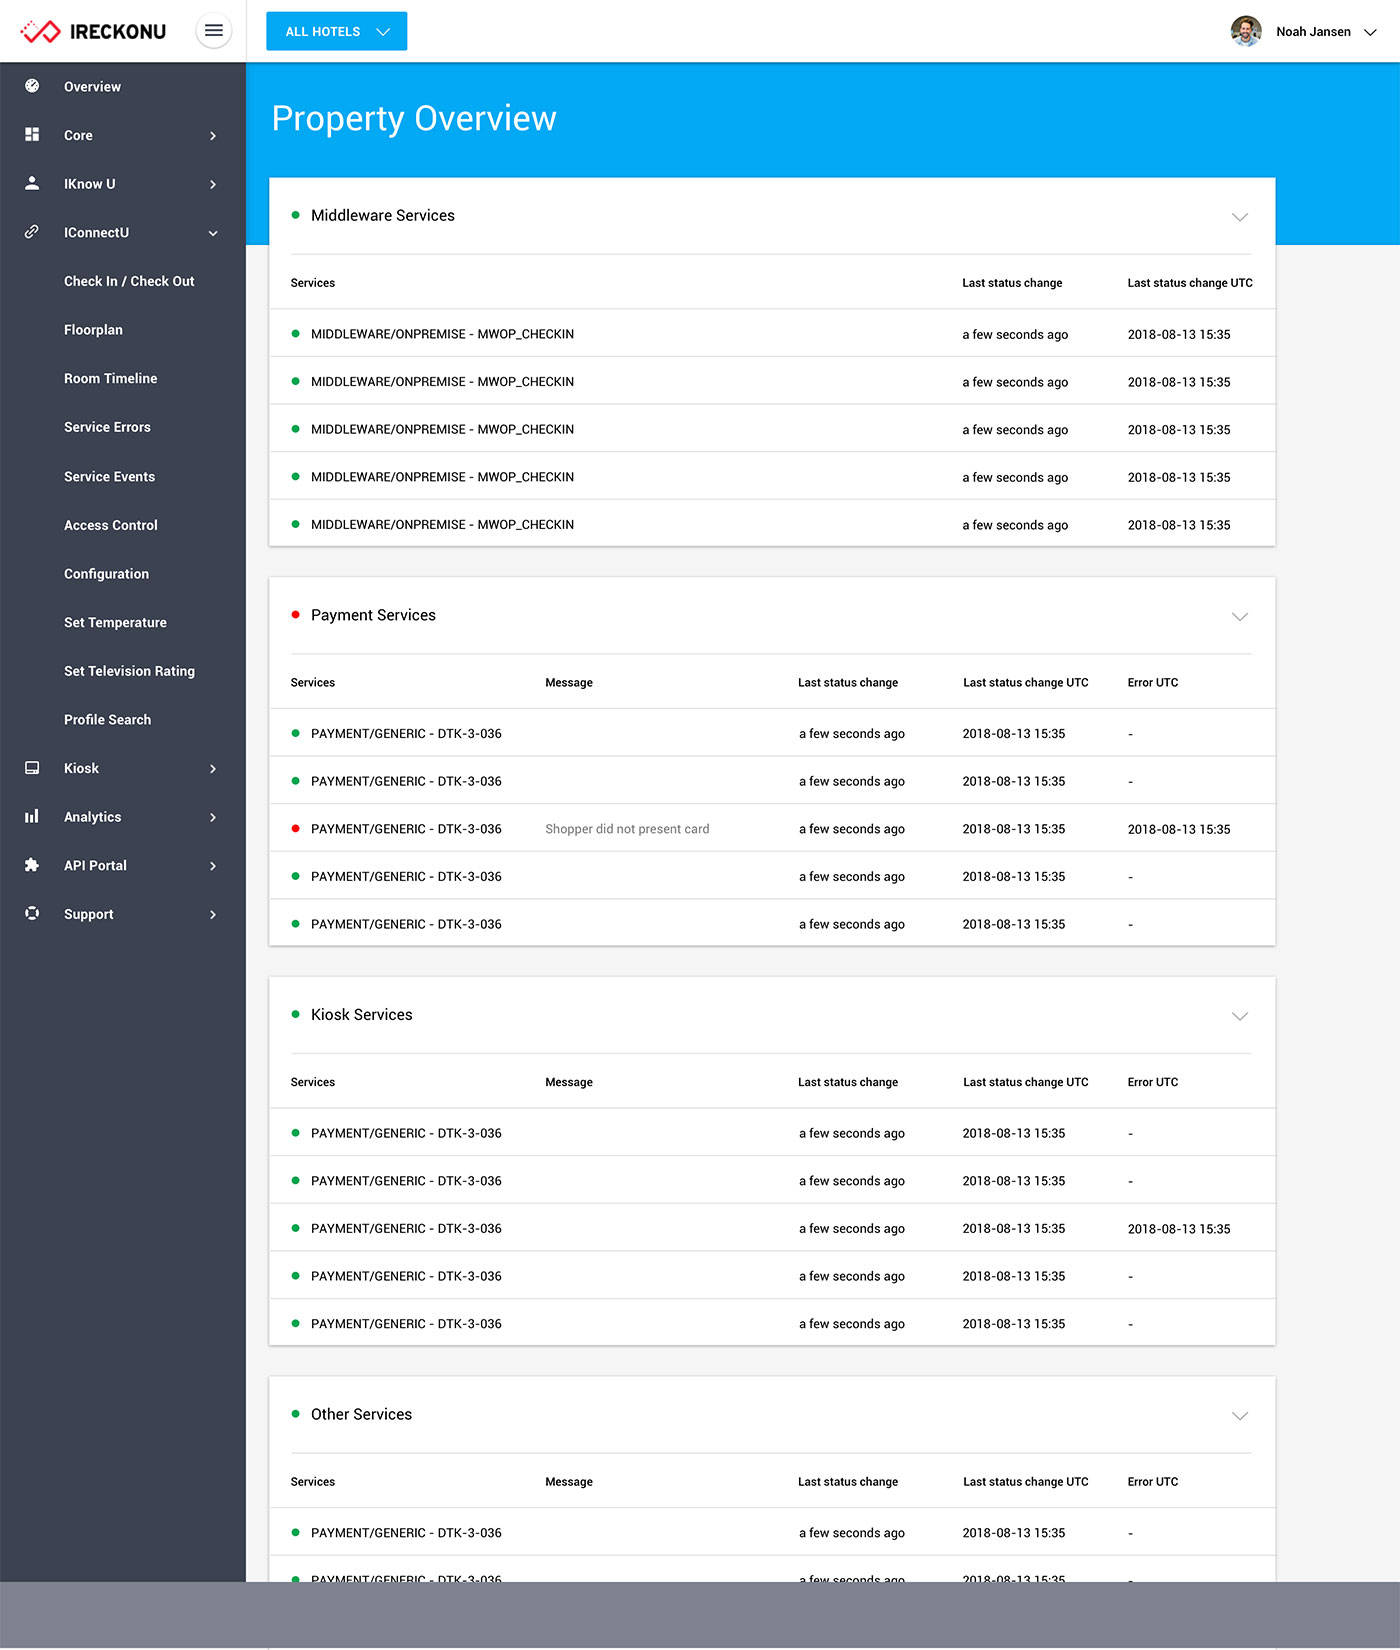Click the Noah Jansen username

(x=1313, y=32)
